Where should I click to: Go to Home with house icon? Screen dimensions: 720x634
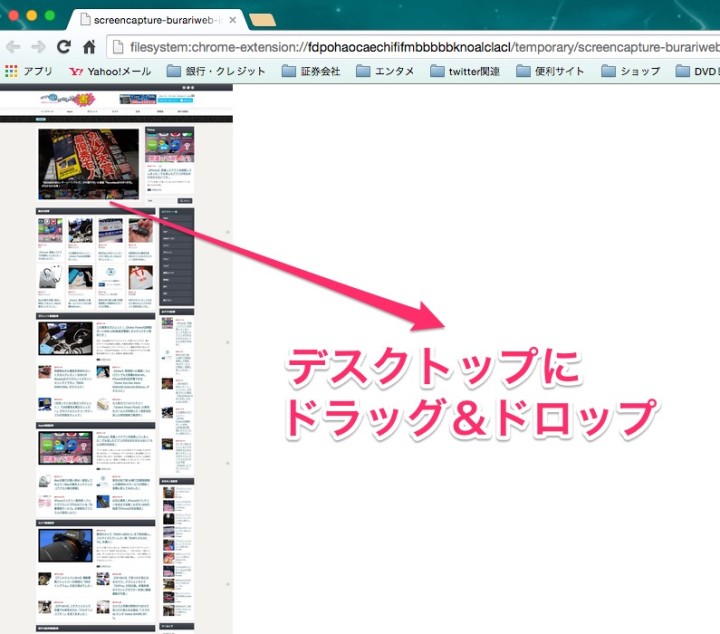coord(89,46)
